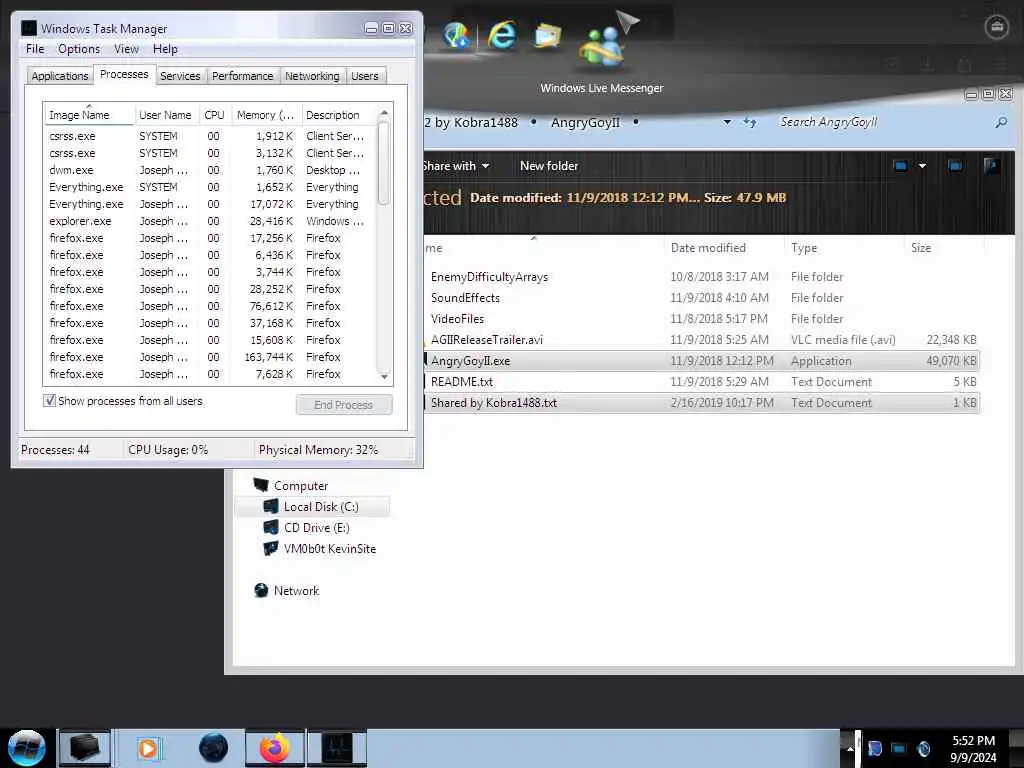The width and height of the screenshot is (1024, 768).
Task: Launch Internet Explorer from the dock
Action: 502,35
